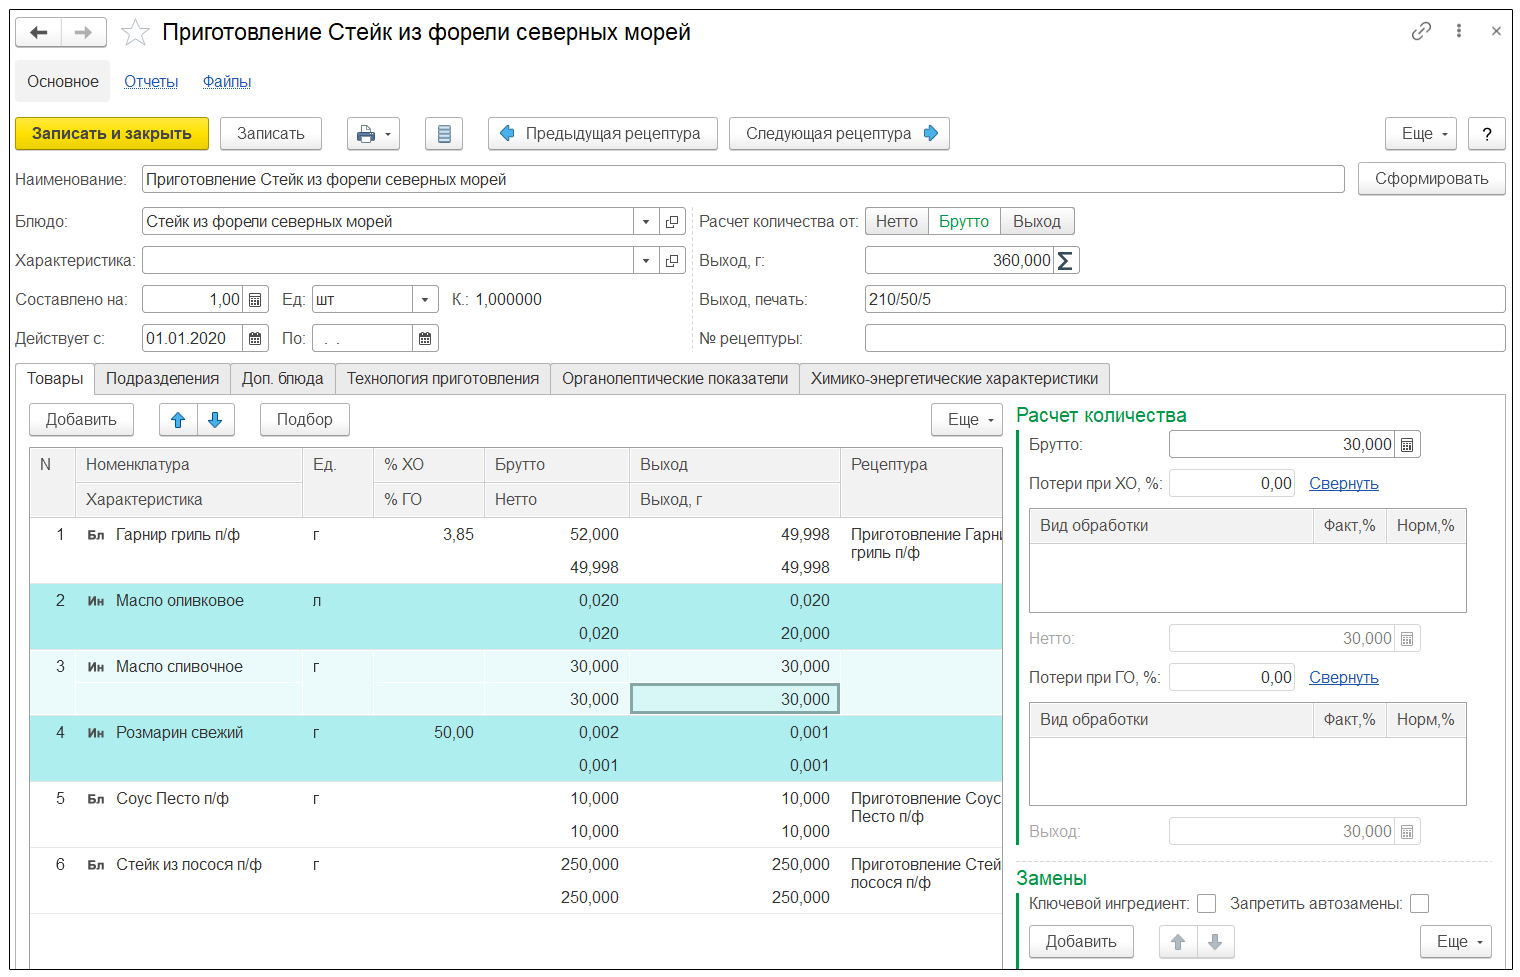Open the Ед unit dropdown
1520x977 pixels.
click(425, 300)
